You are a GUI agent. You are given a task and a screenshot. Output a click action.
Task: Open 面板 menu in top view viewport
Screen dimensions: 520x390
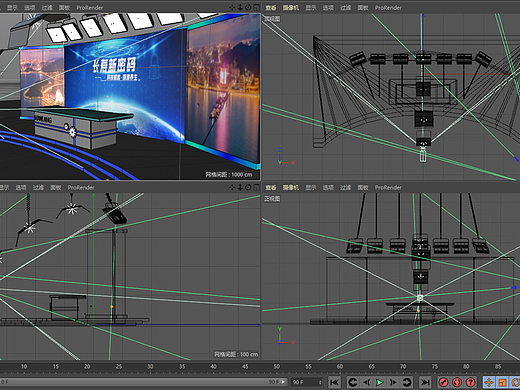click(x=363, y=7)
